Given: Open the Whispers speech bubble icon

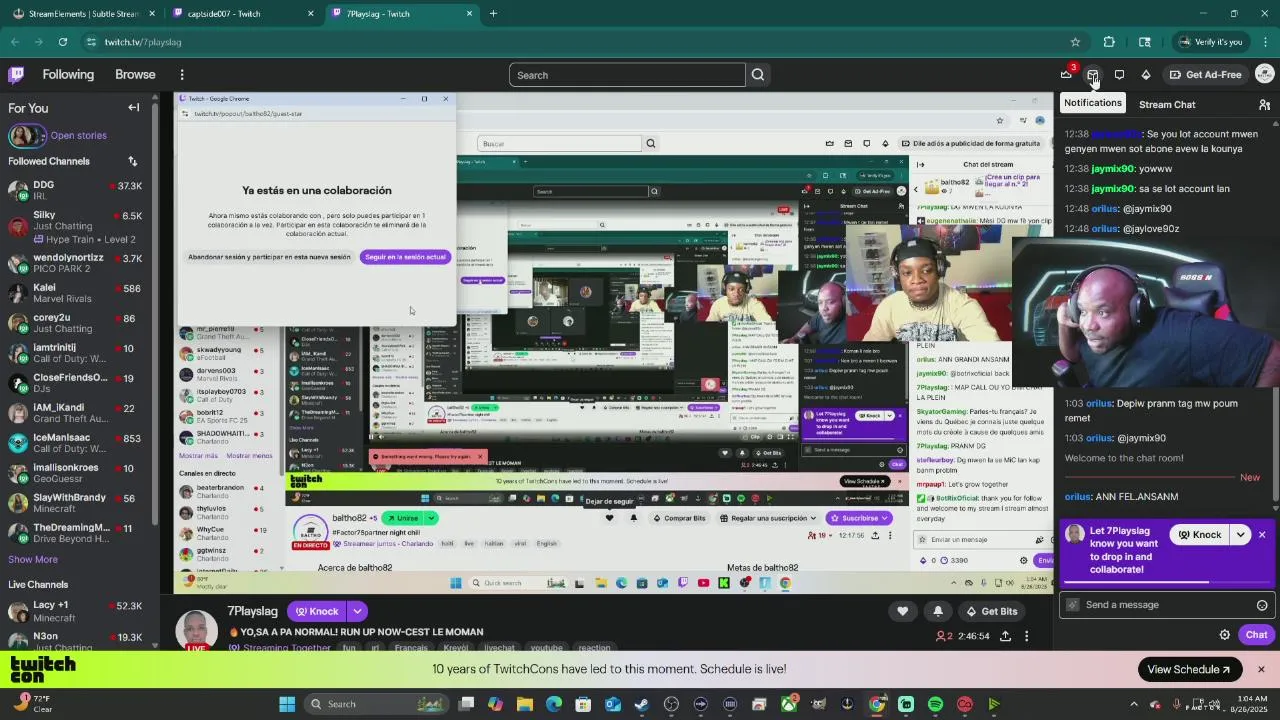Looking at the screenshot, I should 1119,75.
